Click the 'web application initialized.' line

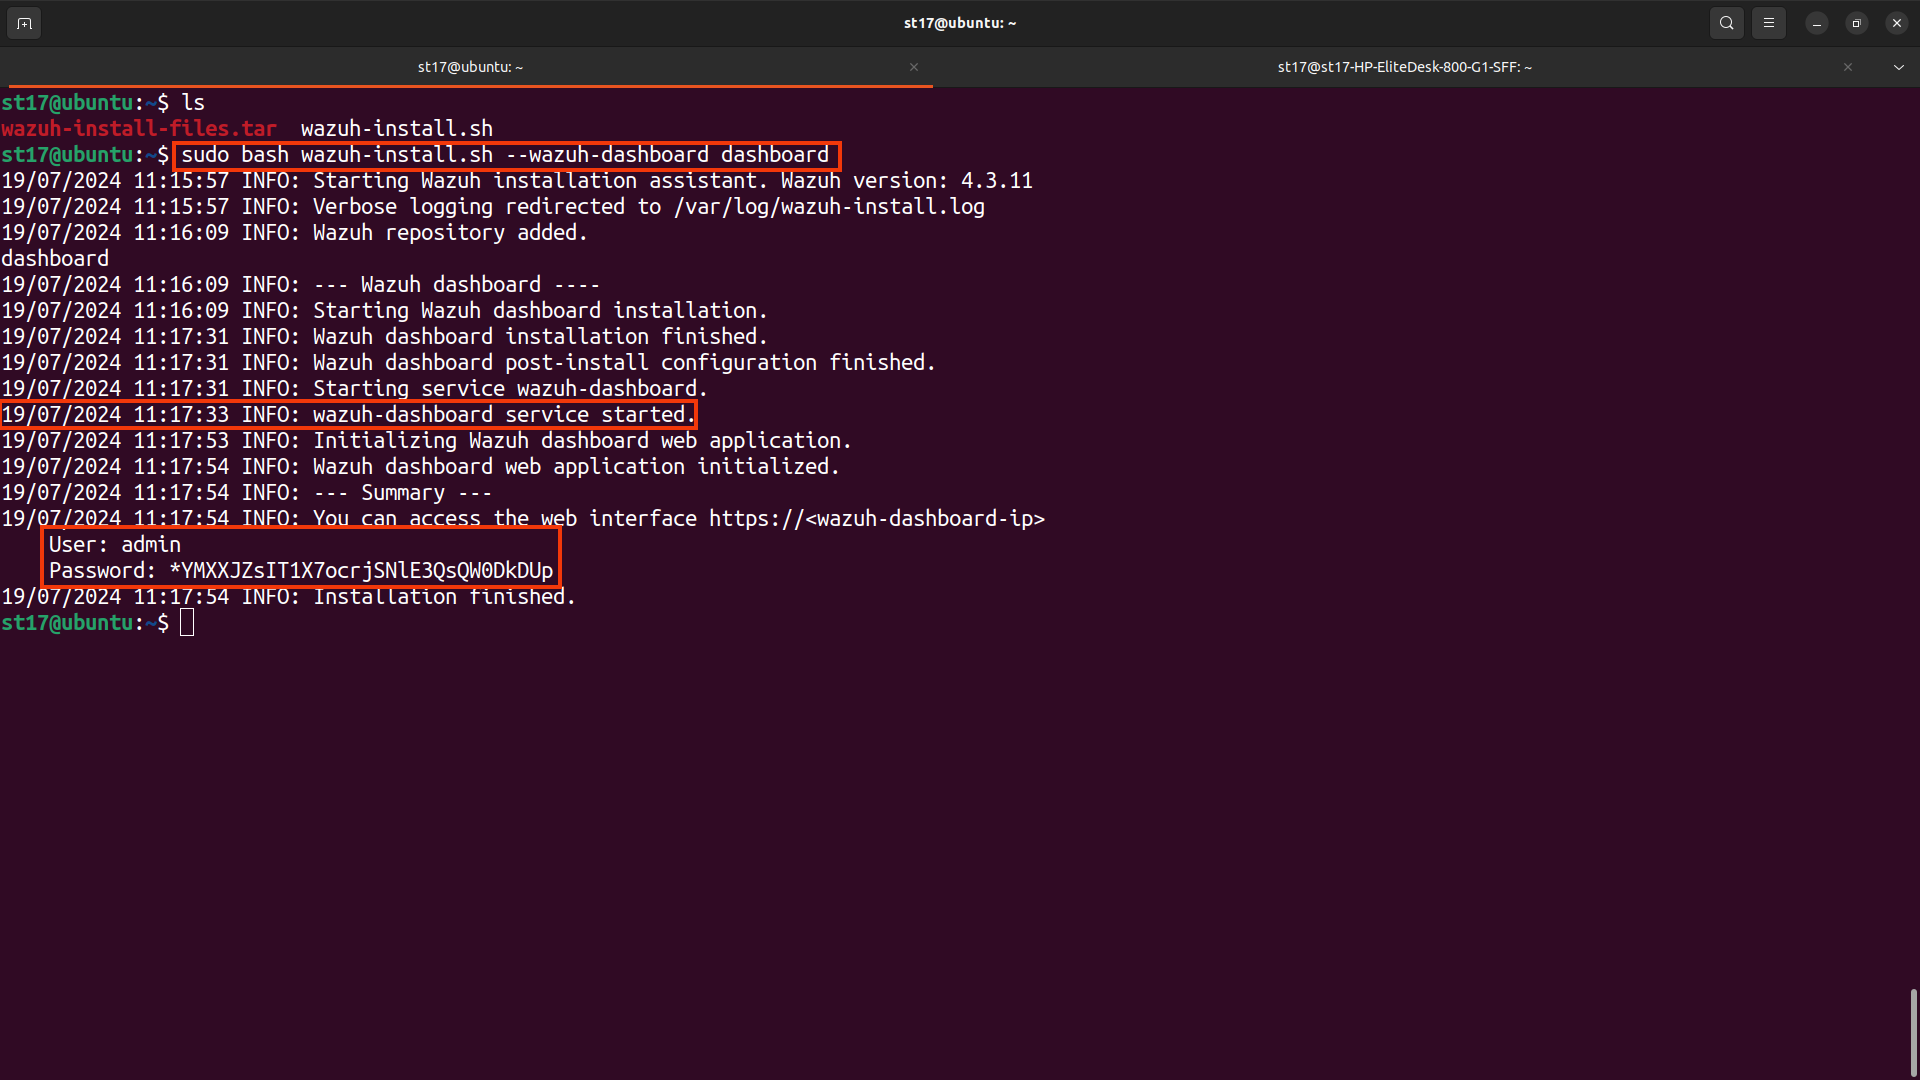(x=420, y=467)
